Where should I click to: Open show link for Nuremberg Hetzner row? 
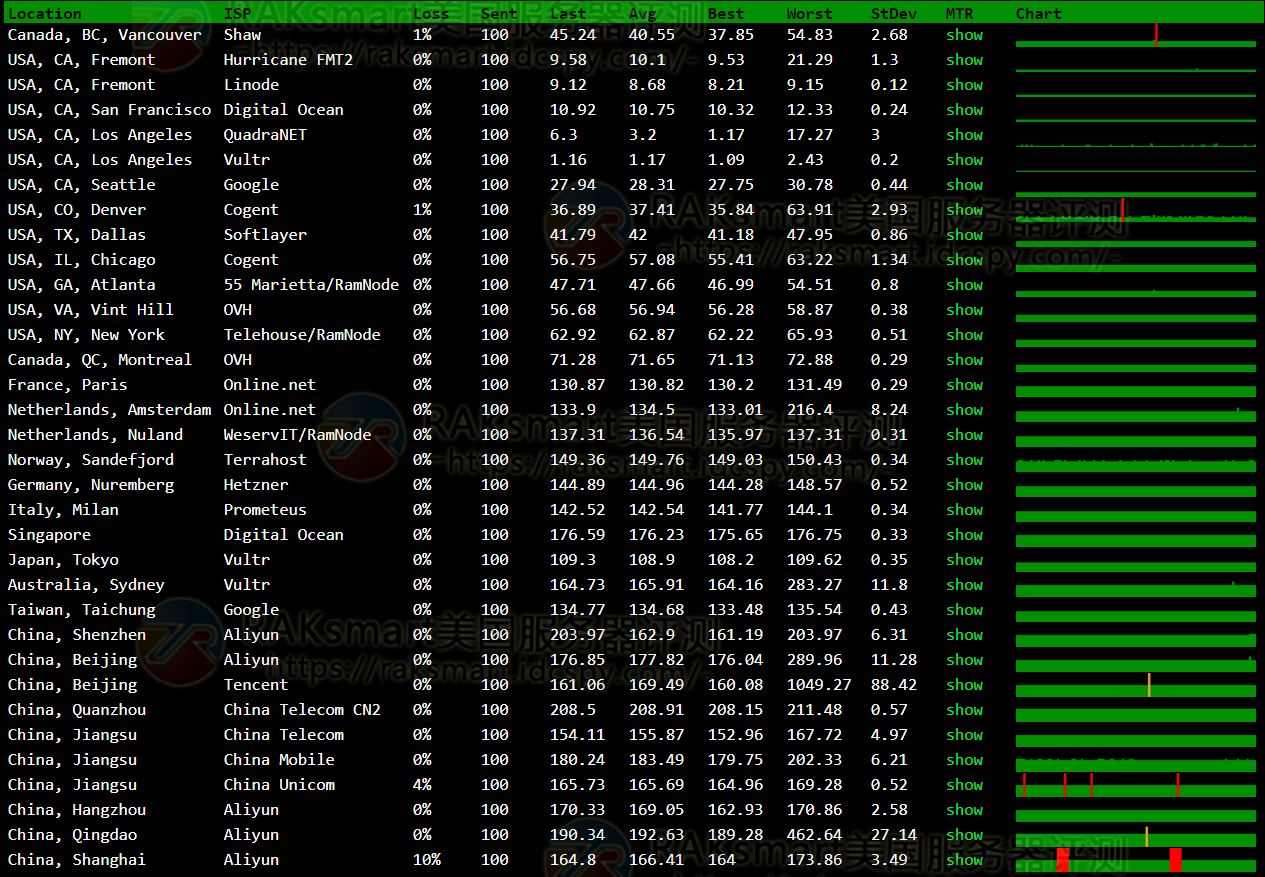[964, 485]
